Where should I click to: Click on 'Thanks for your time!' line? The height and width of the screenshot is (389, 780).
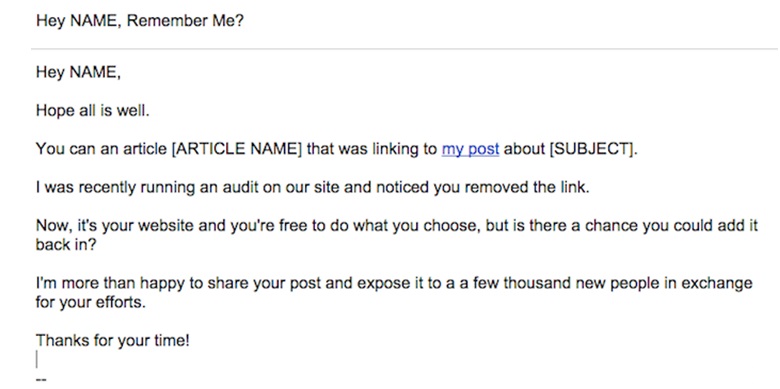[x=112, y=341]
